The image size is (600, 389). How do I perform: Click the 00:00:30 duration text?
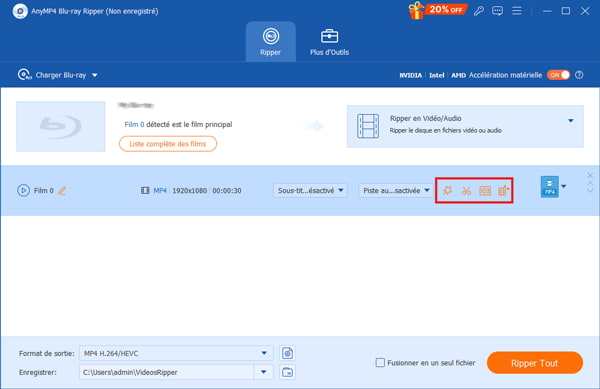pos(227,190)
